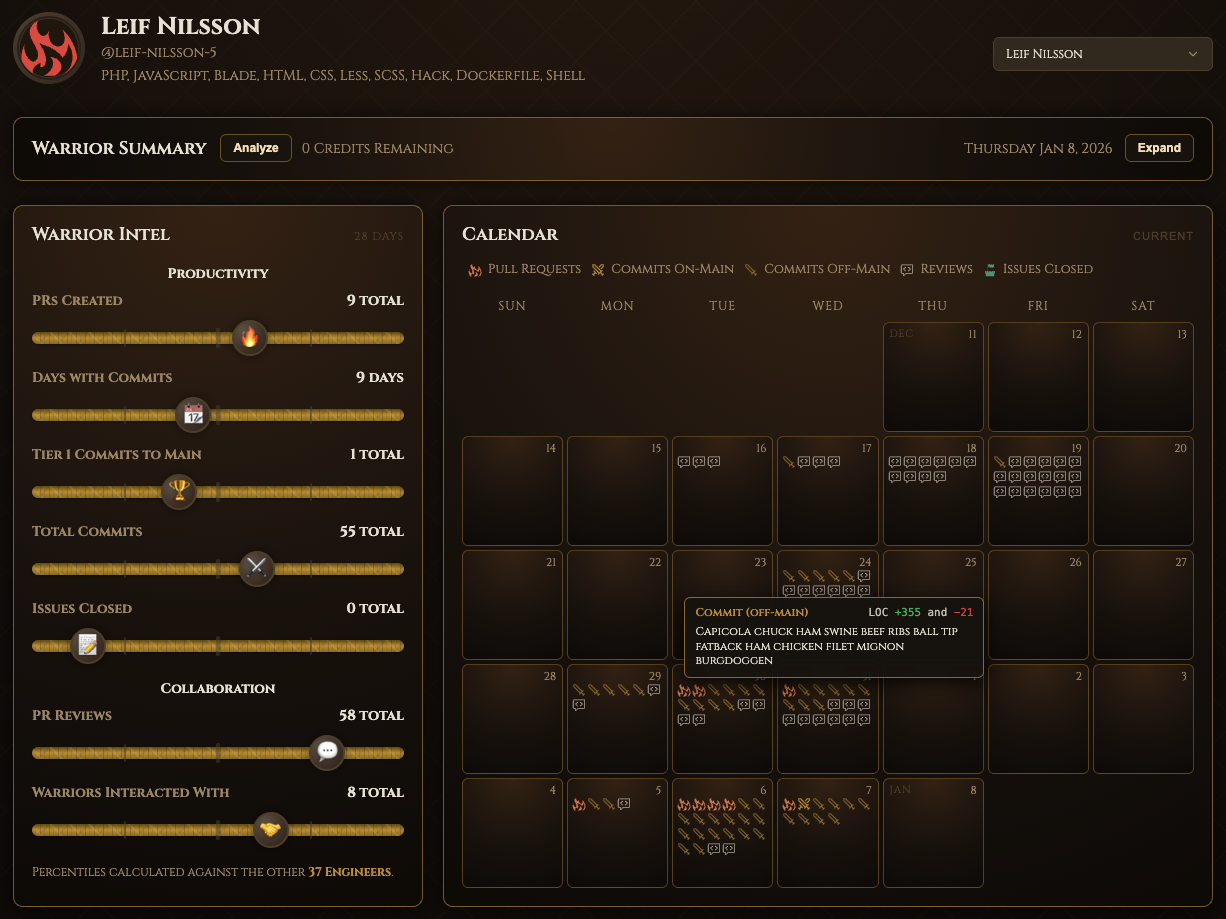Viewport: 1226px width, 919px height.
Task: Click the chat bubble icon on PR Reviews
Action: tap(327, 753)
